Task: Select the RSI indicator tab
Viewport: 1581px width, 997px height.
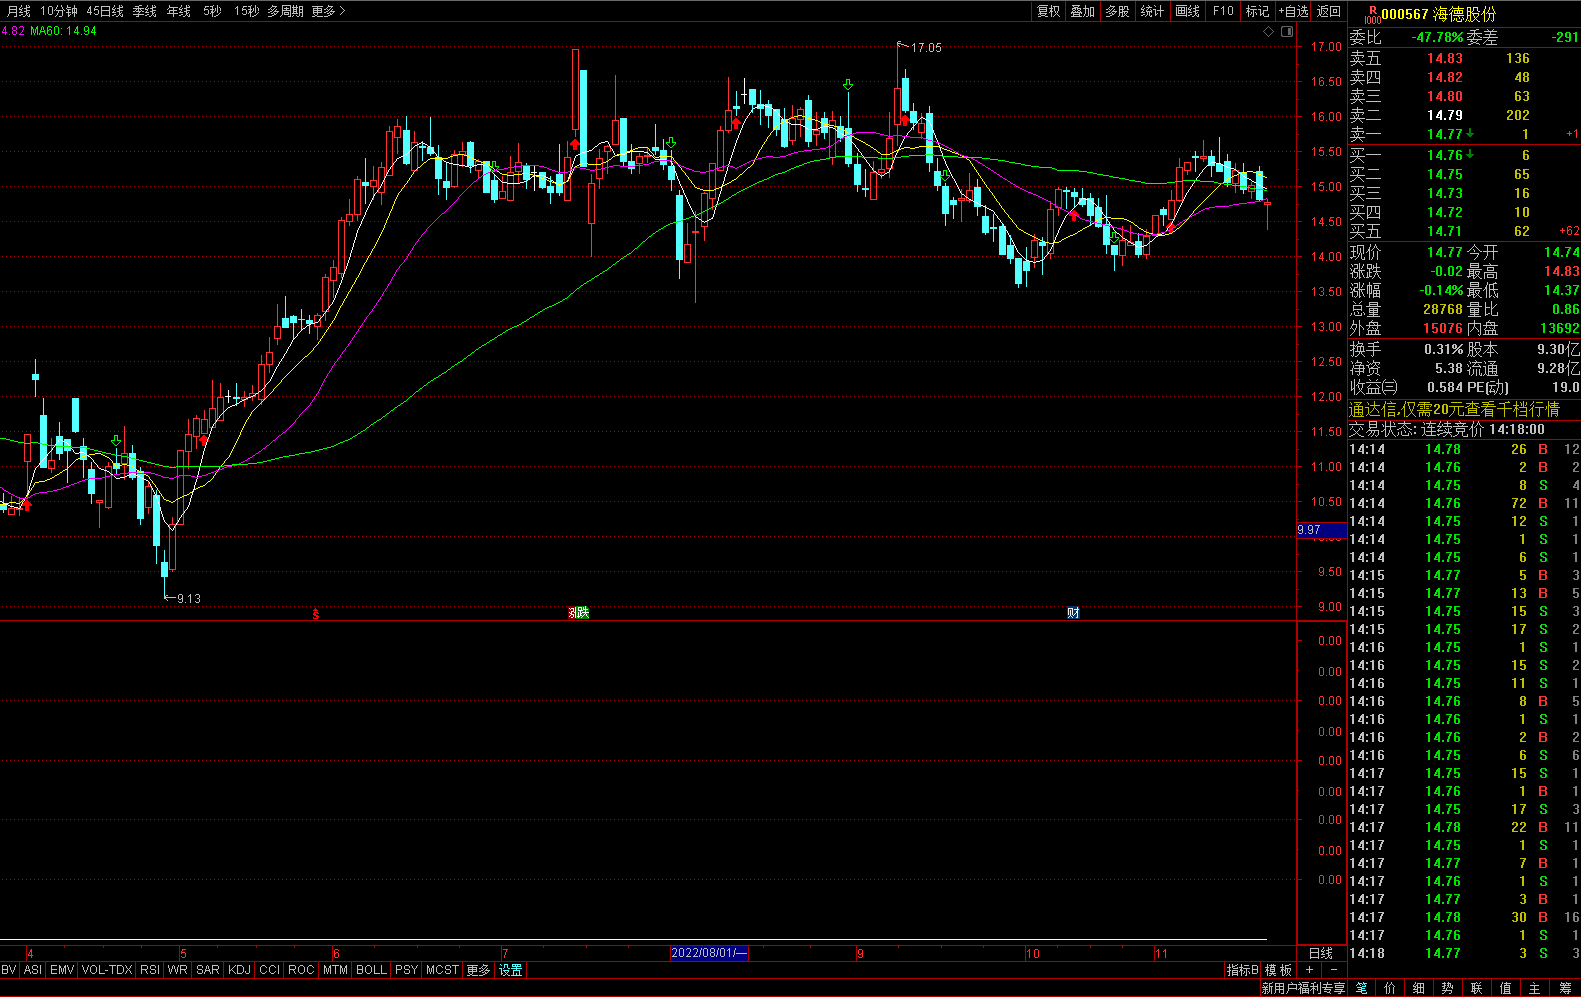Action: (150, 970)
